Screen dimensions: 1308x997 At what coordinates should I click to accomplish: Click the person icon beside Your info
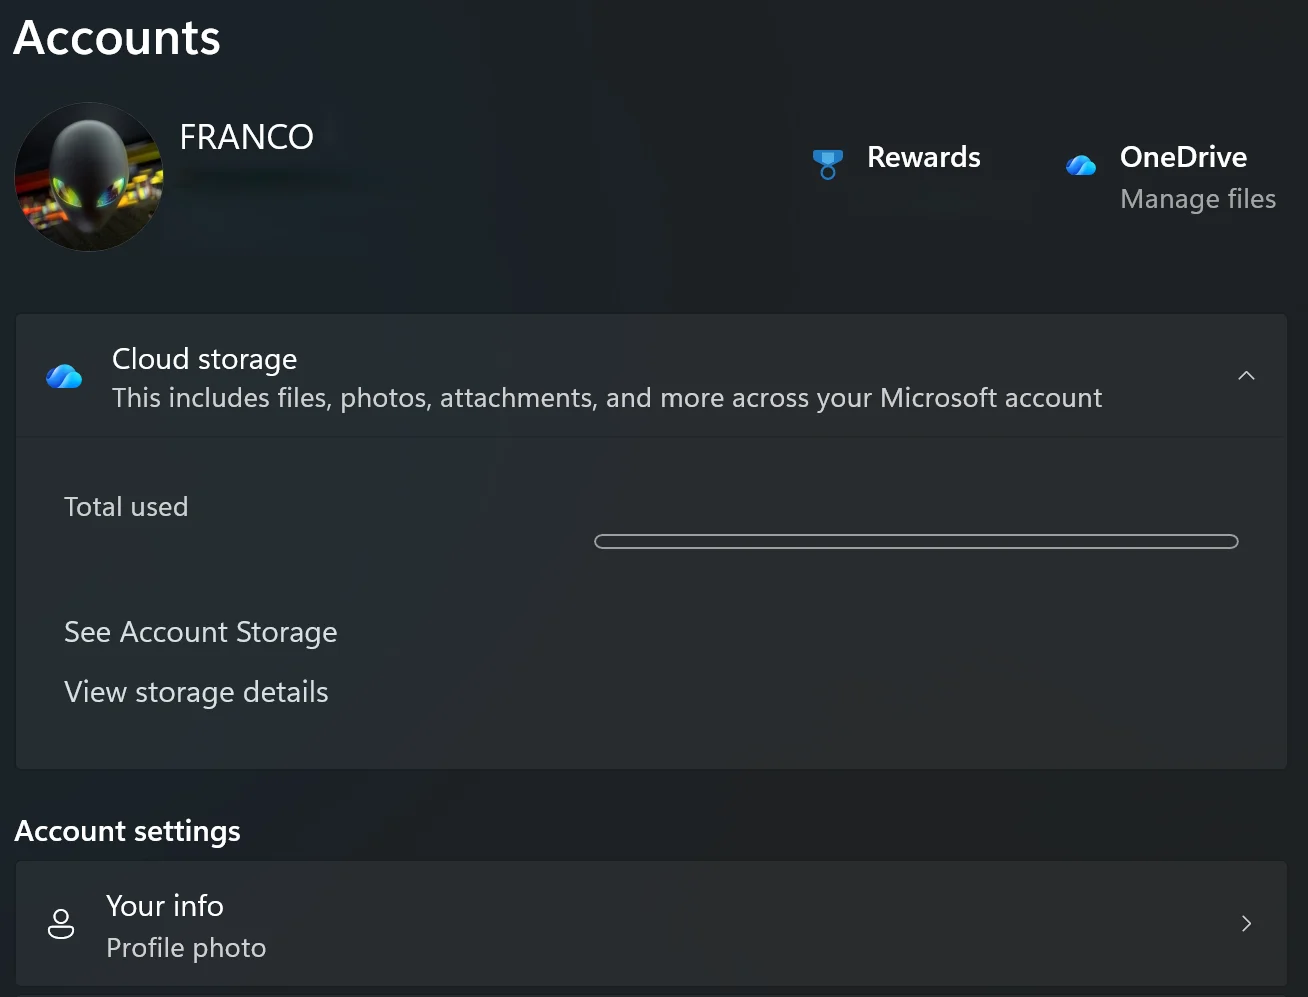(61, 924)
